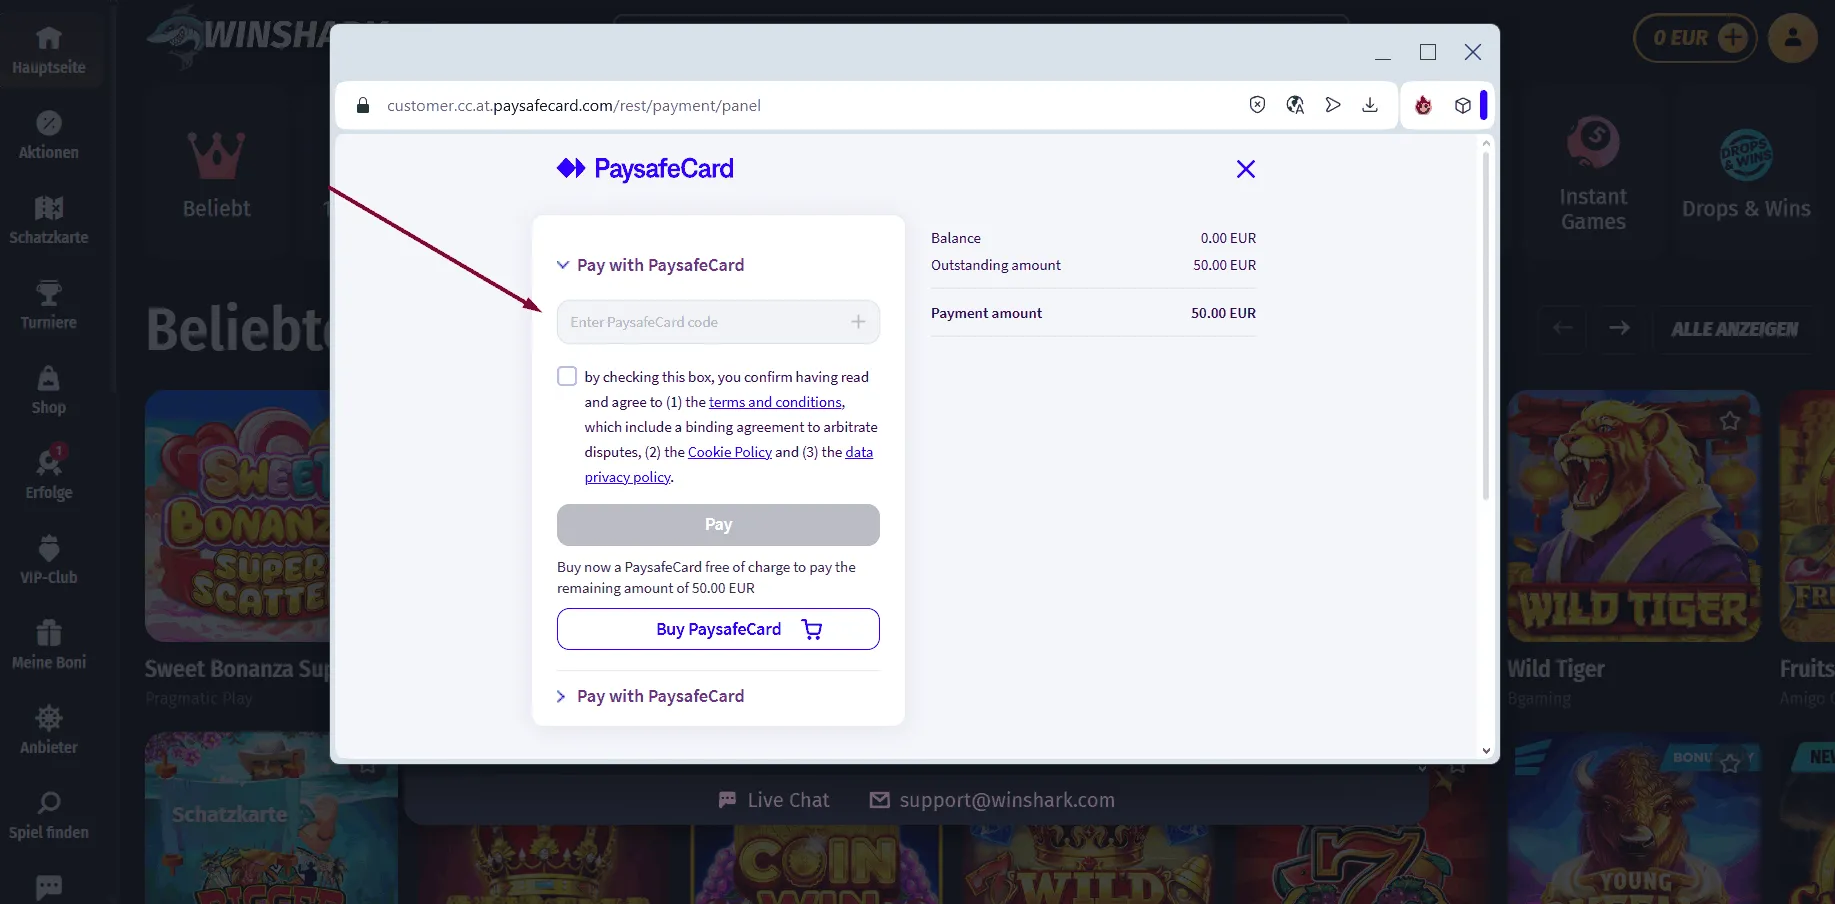Check the terms and conditions agreement box
Image resolution: width=1835 pixels, height=904 pixels.
pyautogui.click(x=567, y=376)
